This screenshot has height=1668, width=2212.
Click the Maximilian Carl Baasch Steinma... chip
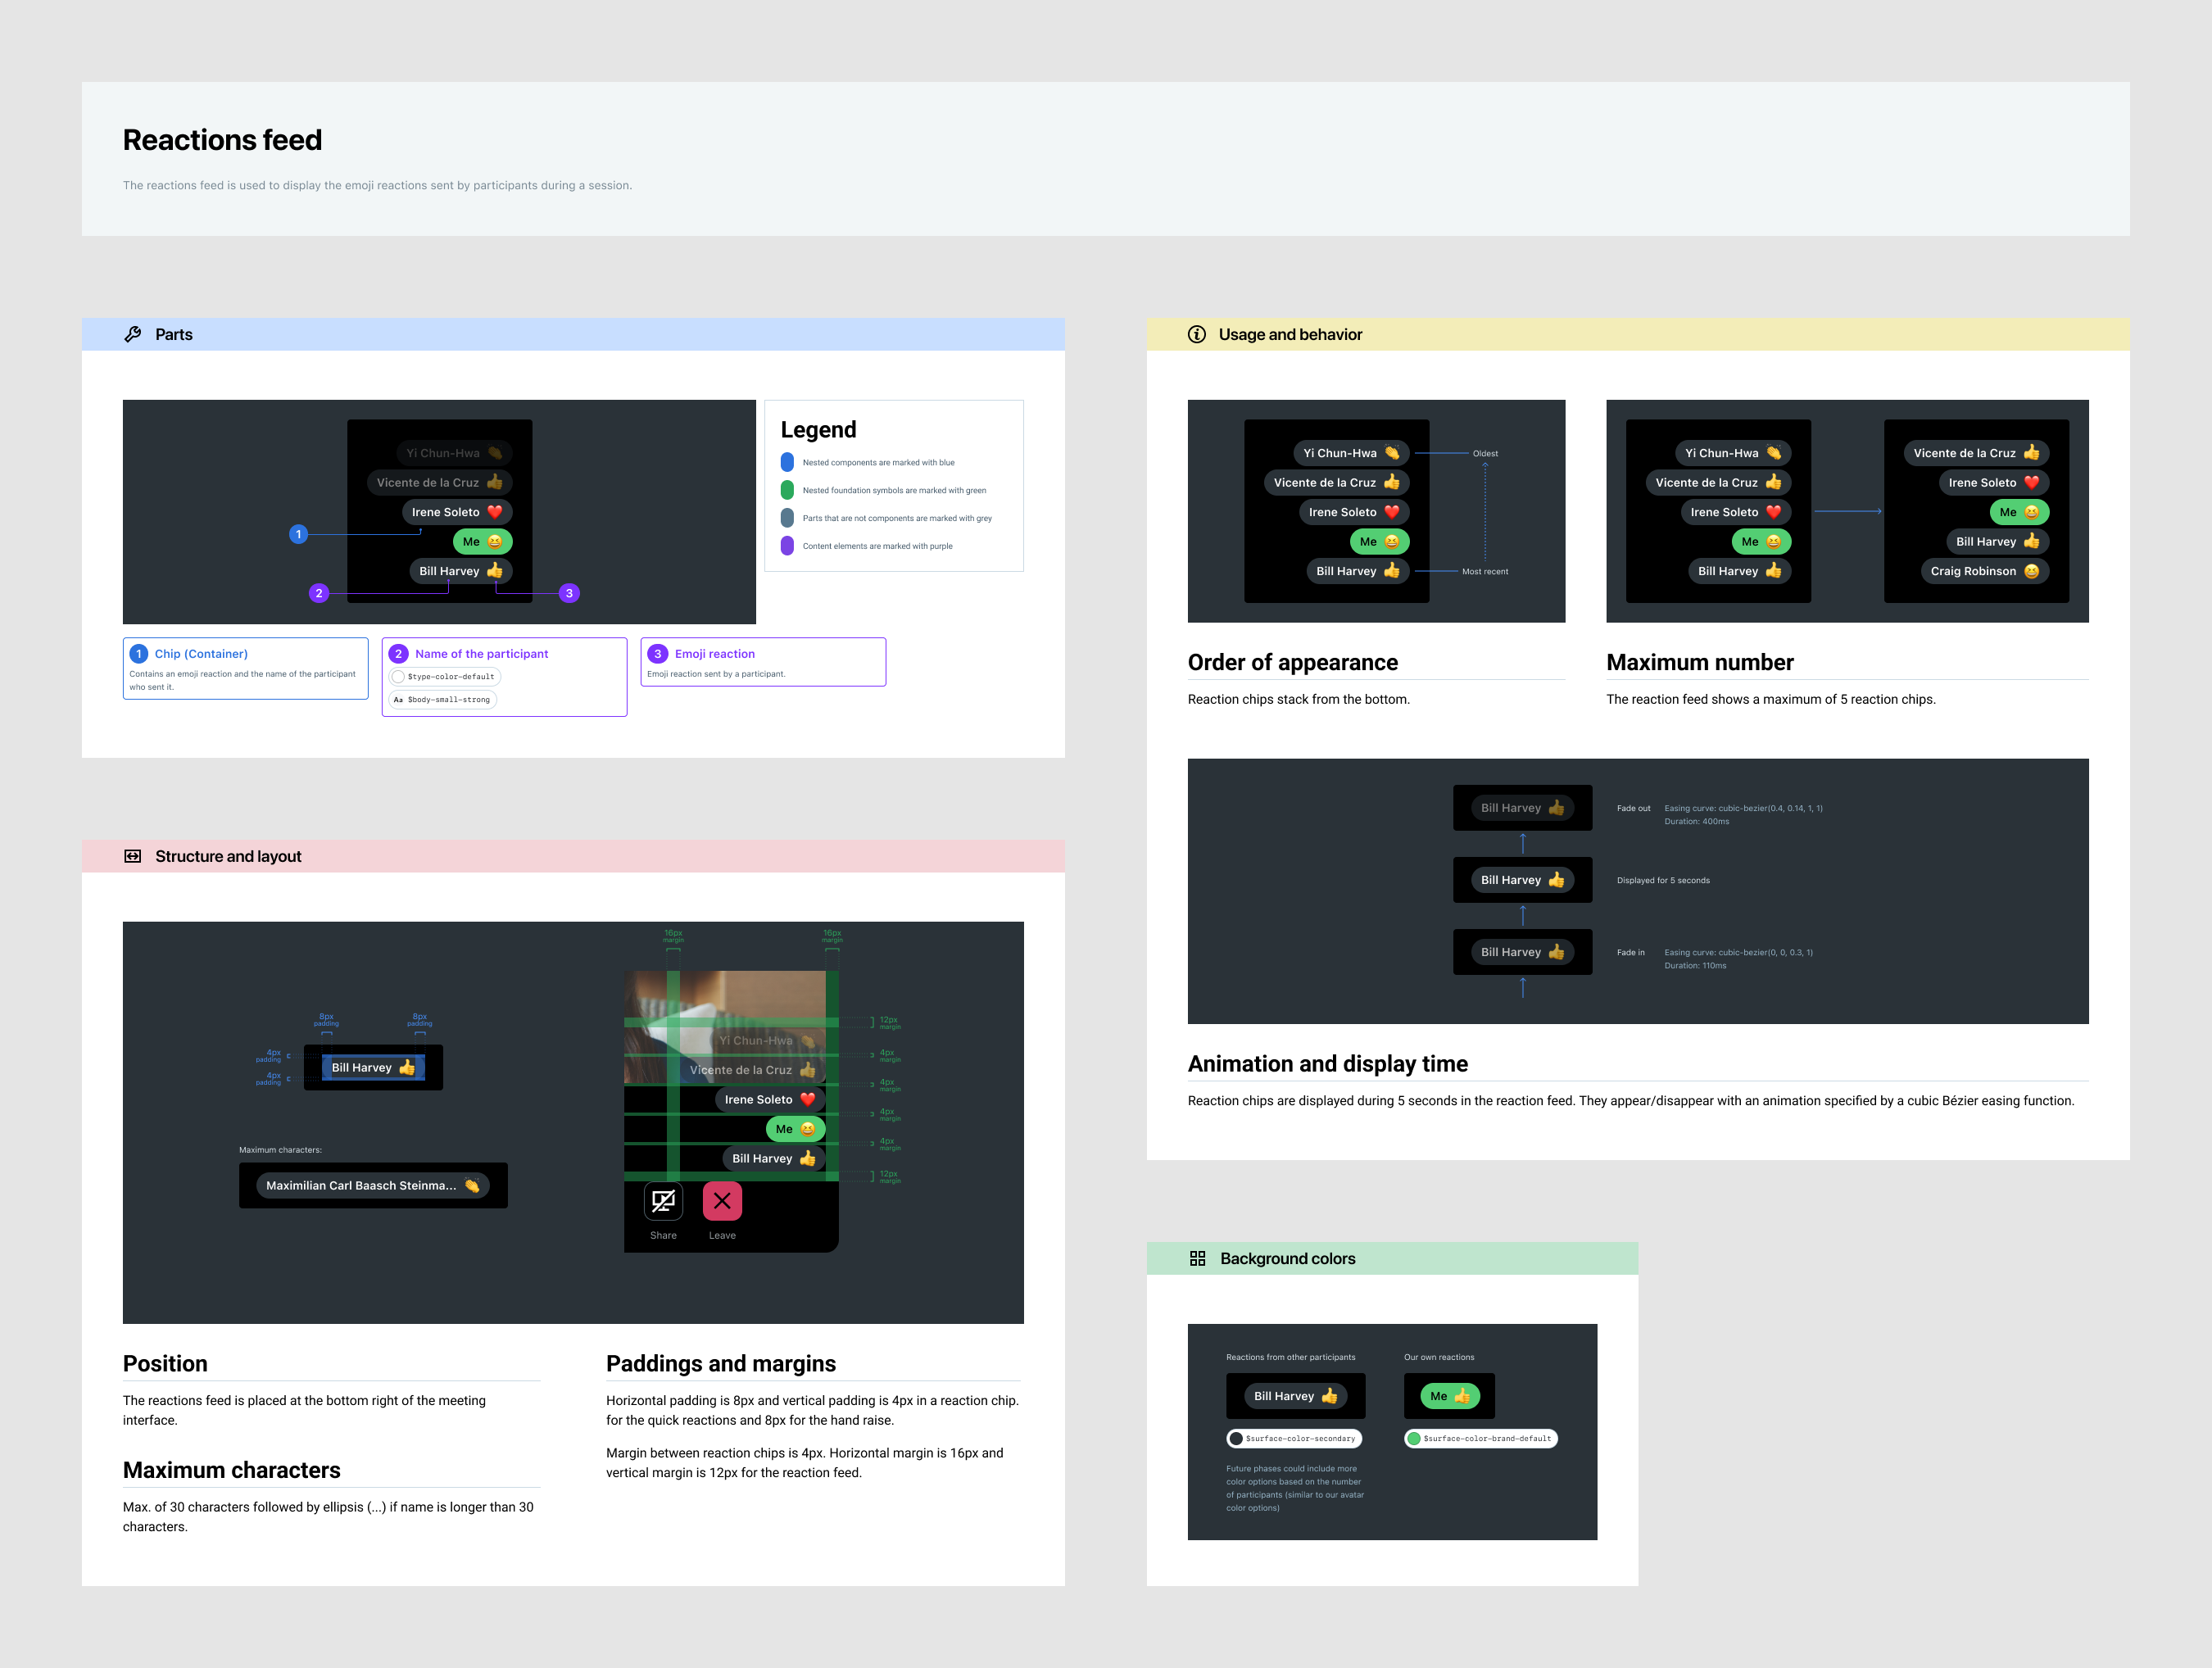click(x=373, y=1185)
